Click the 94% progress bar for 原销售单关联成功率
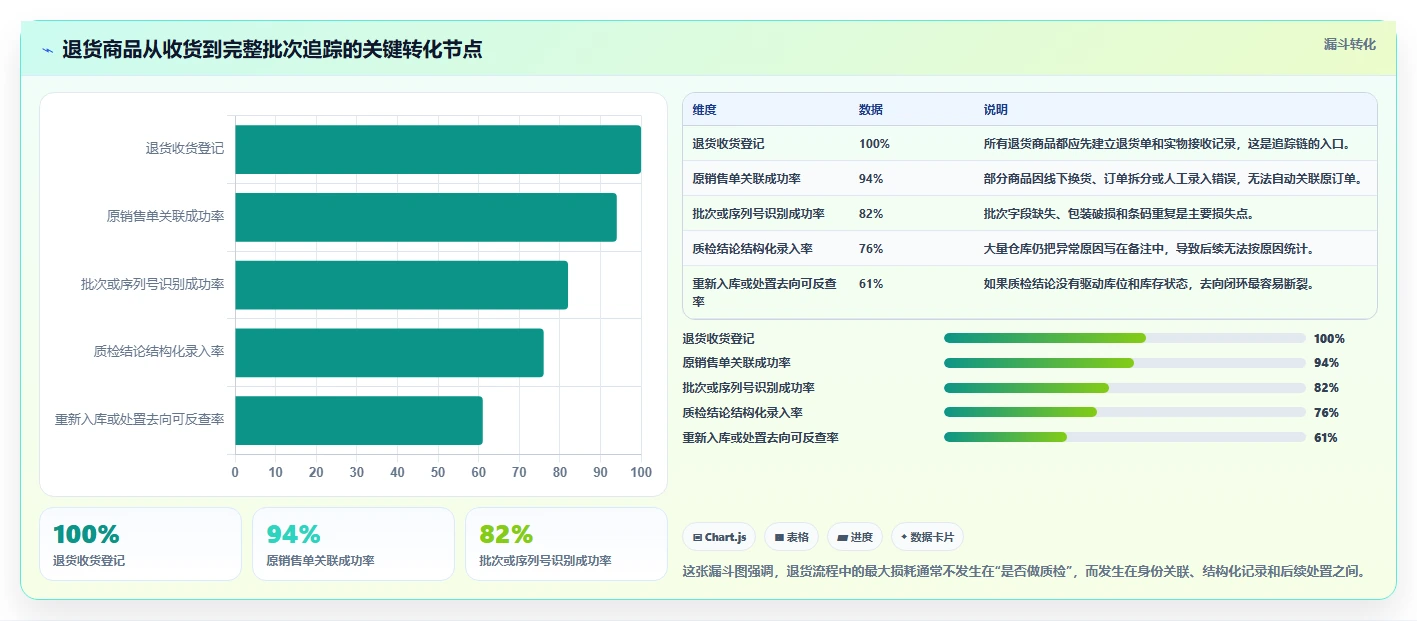The height and width of the screenshot is (621, 1417). [x=1125, y=363]
